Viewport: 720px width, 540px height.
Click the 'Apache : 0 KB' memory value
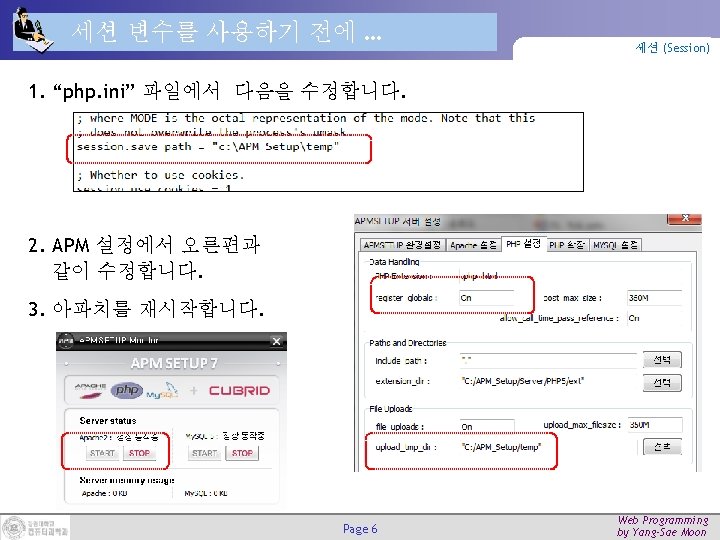[x=104, y=493]
